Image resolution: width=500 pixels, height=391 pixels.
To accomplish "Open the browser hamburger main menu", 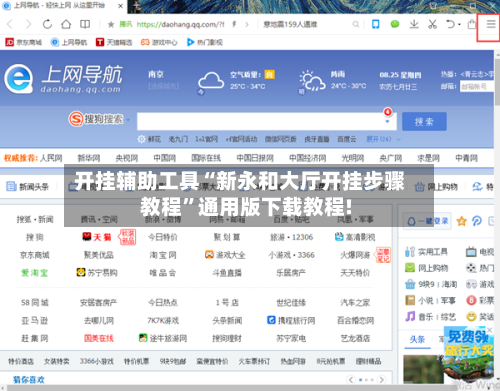I will (491, 24).
